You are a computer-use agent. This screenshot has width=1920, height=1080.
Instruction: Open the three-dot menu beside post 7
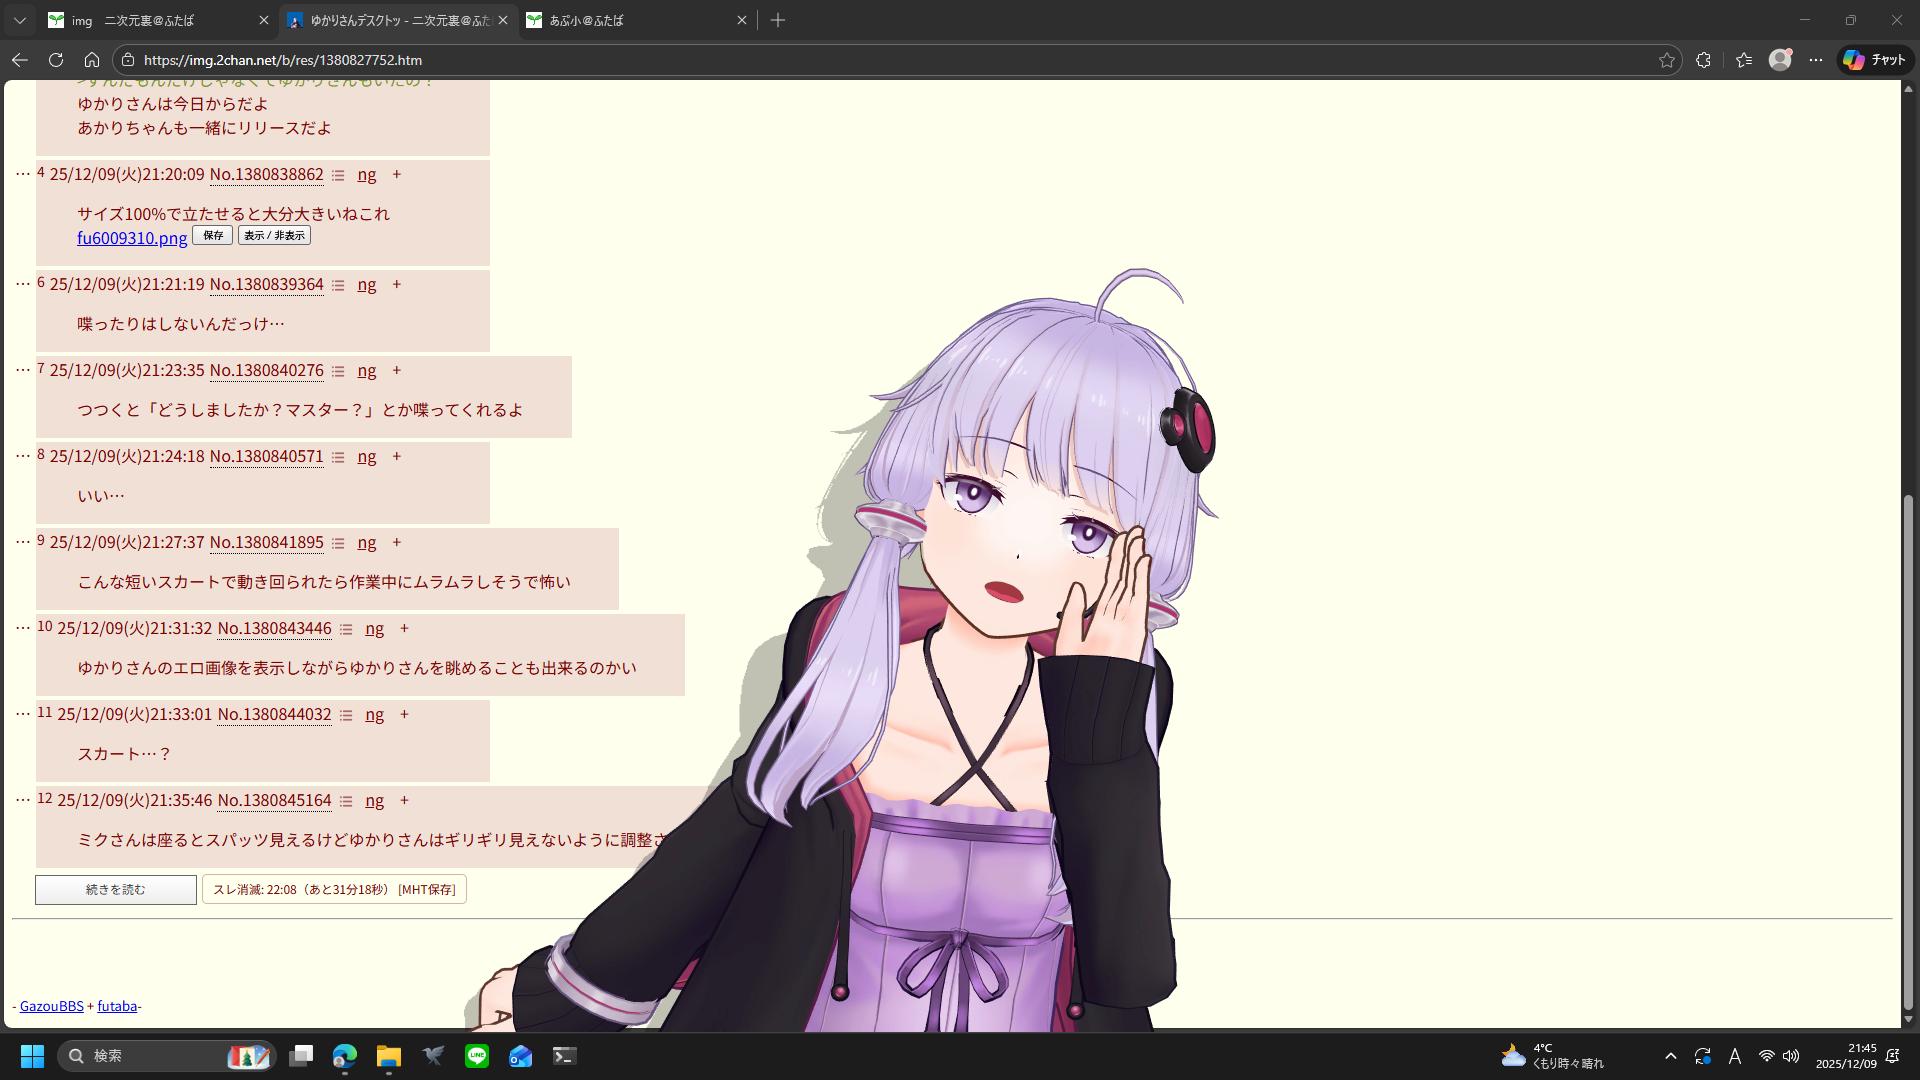point(22,370)
